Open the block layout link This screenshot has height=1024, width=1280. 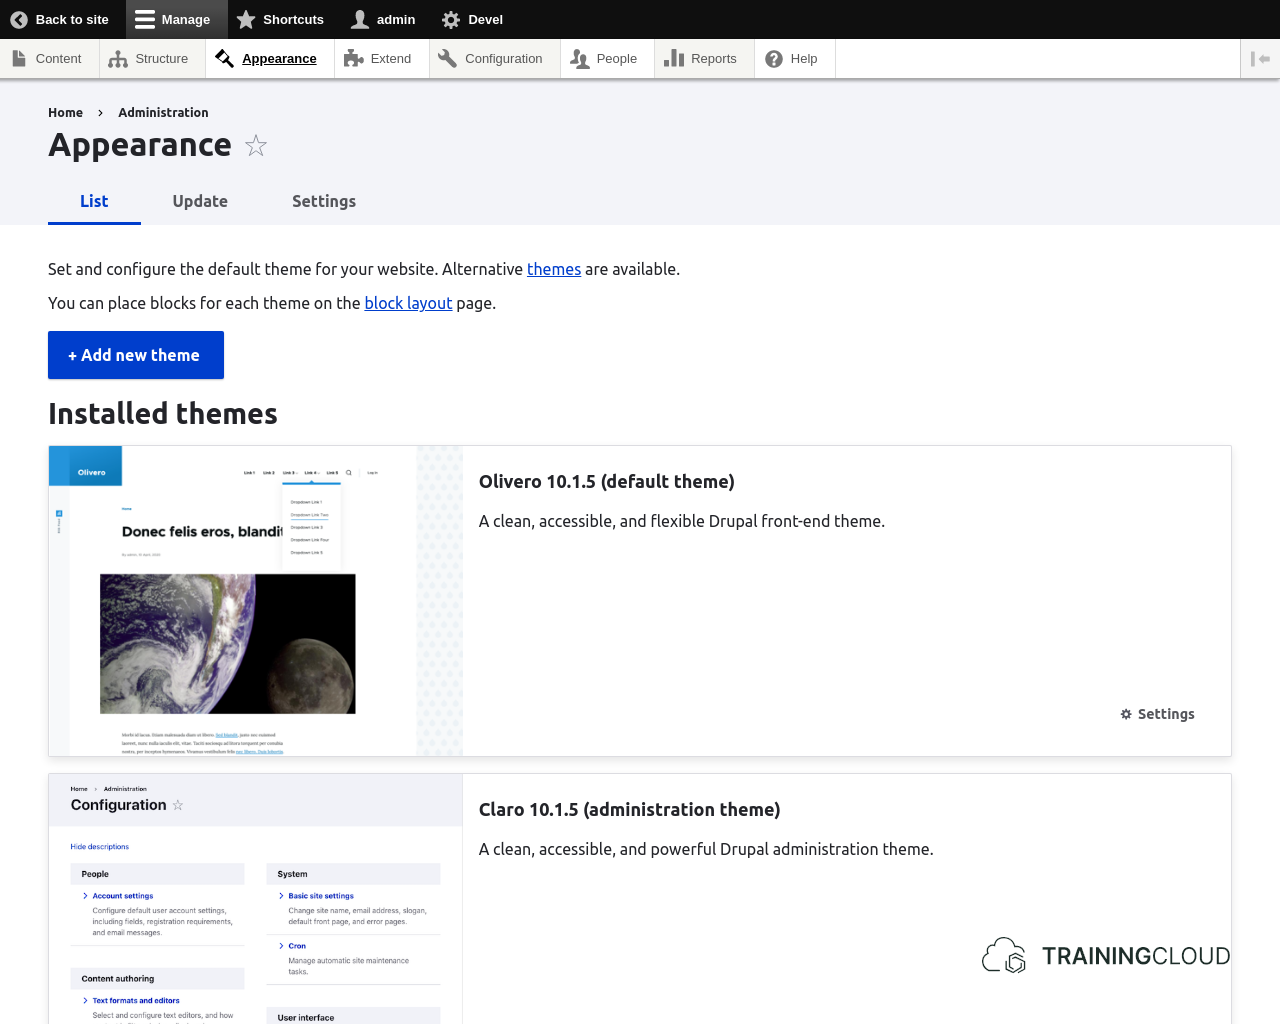coord(408,303)
